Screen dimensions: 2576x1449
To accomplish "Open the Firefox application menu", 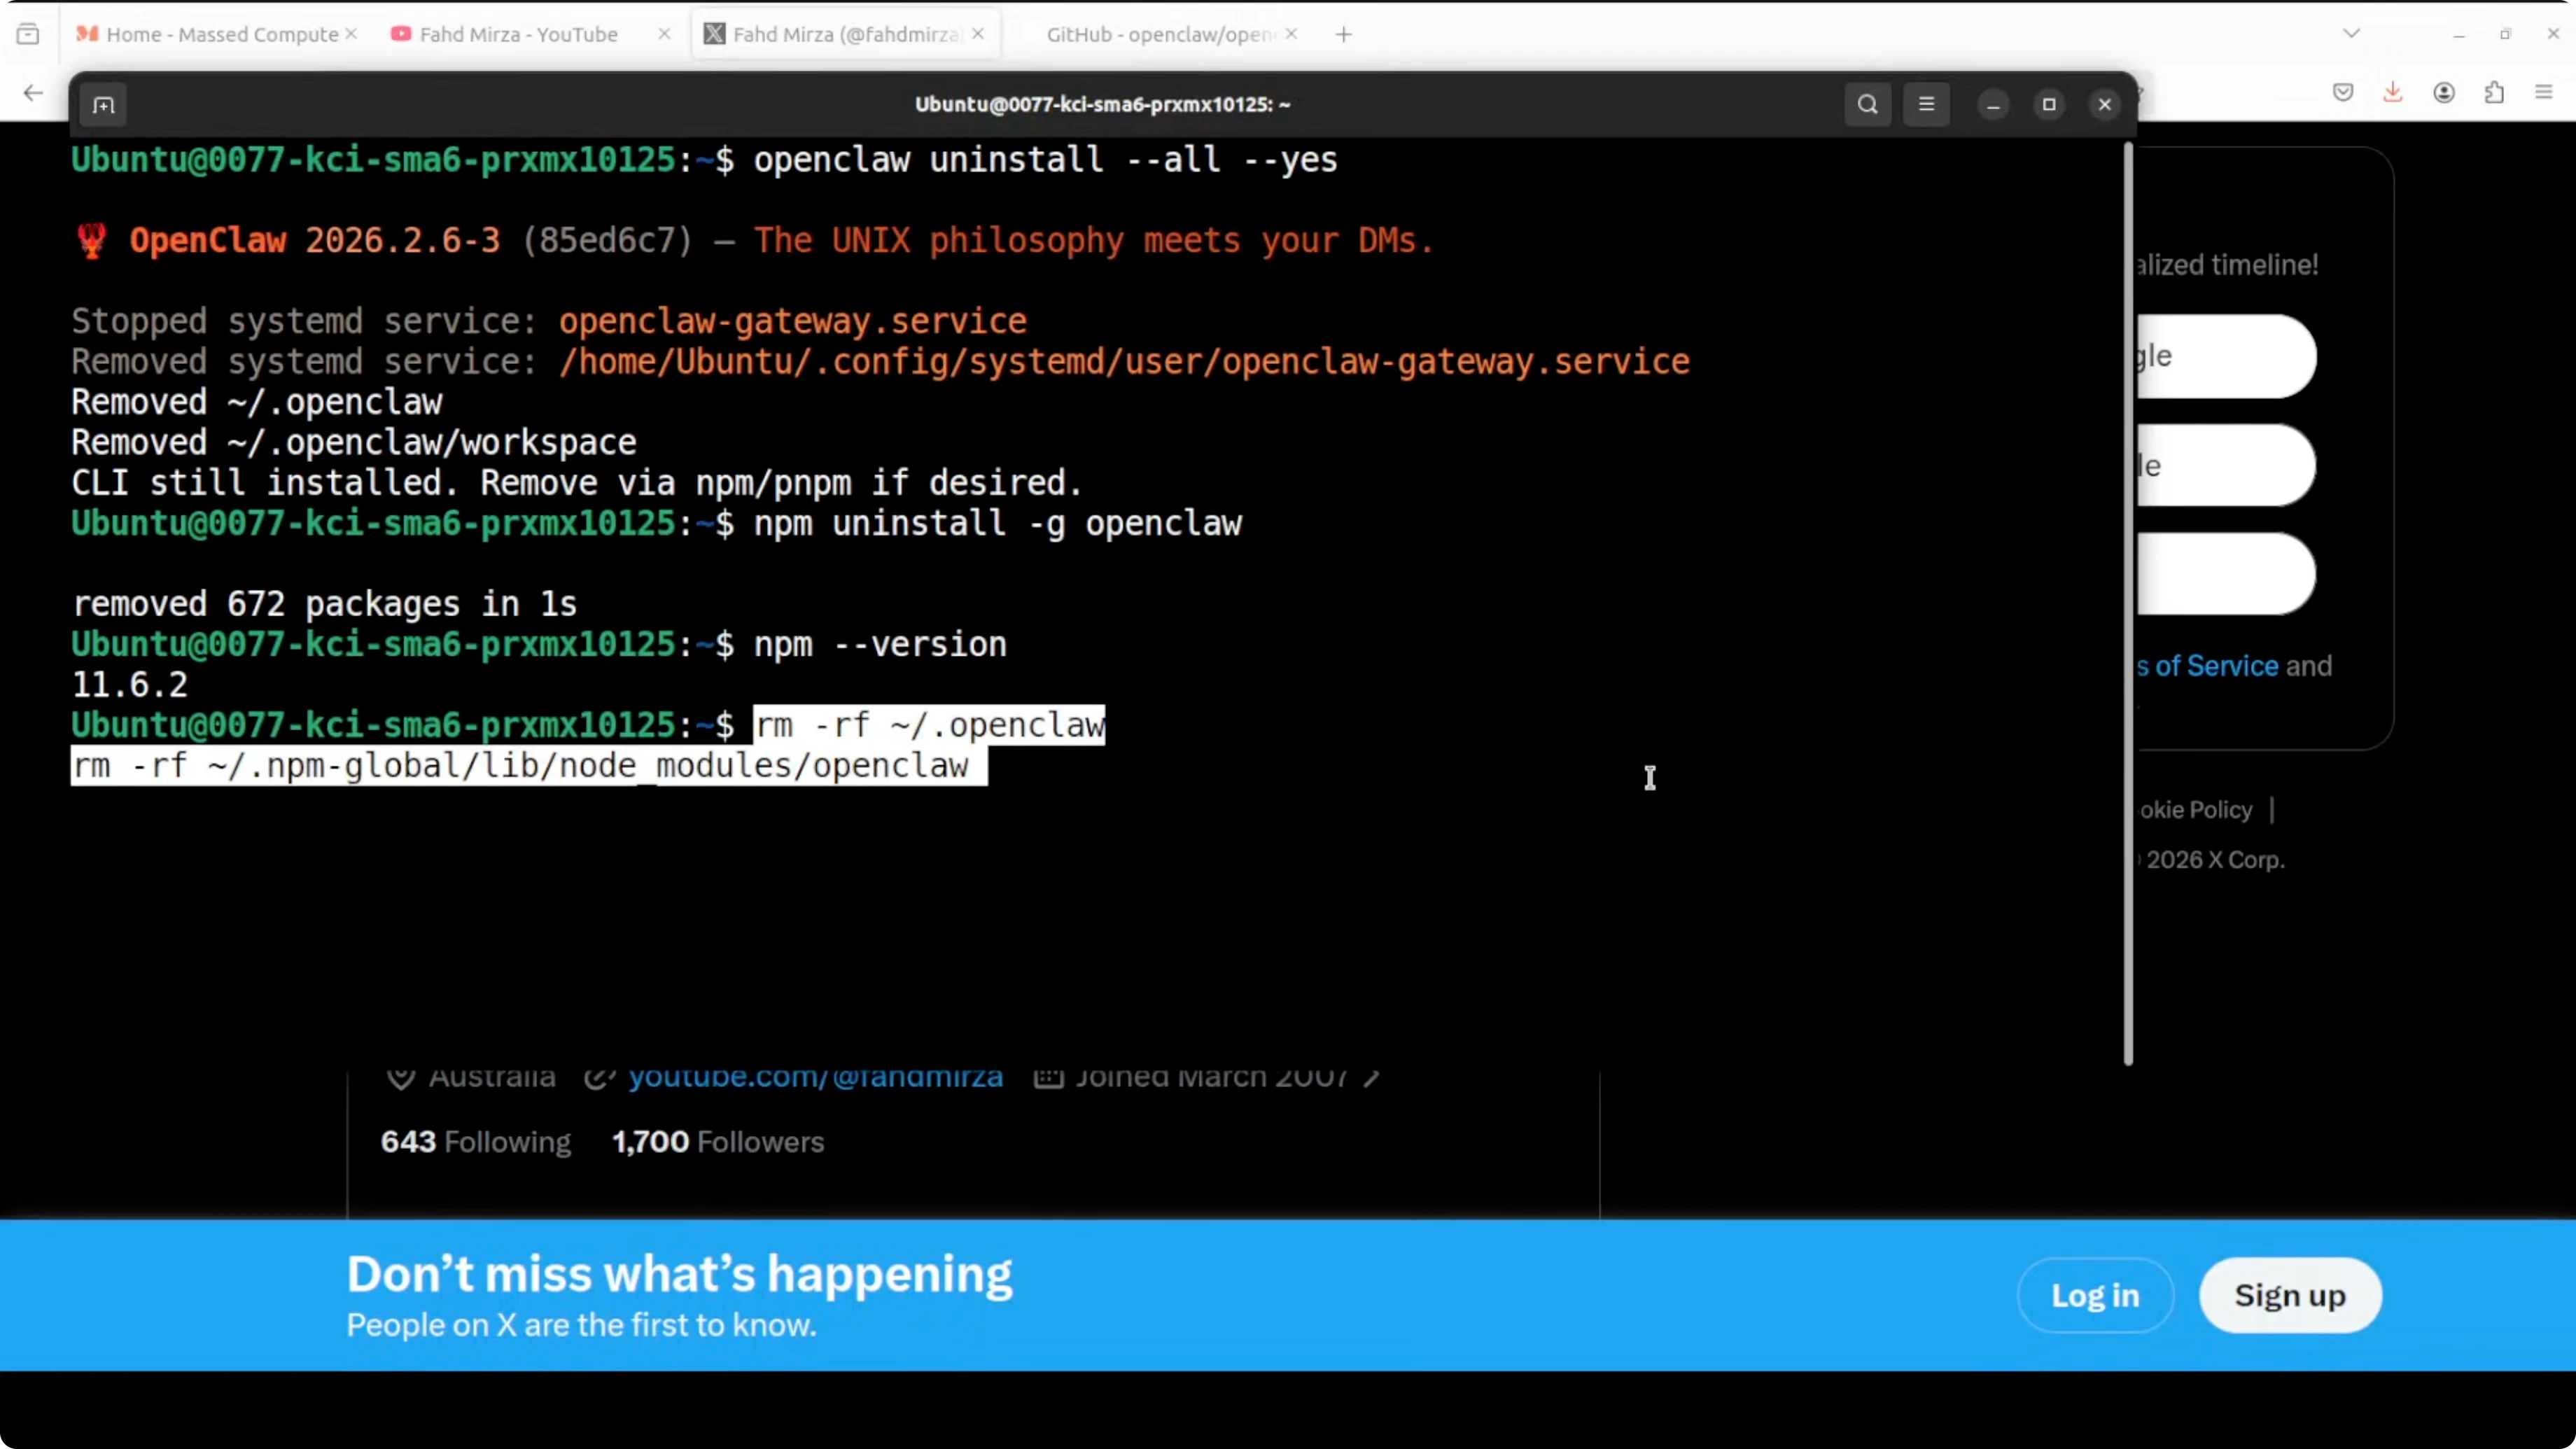I will [x=2544, y=93].
